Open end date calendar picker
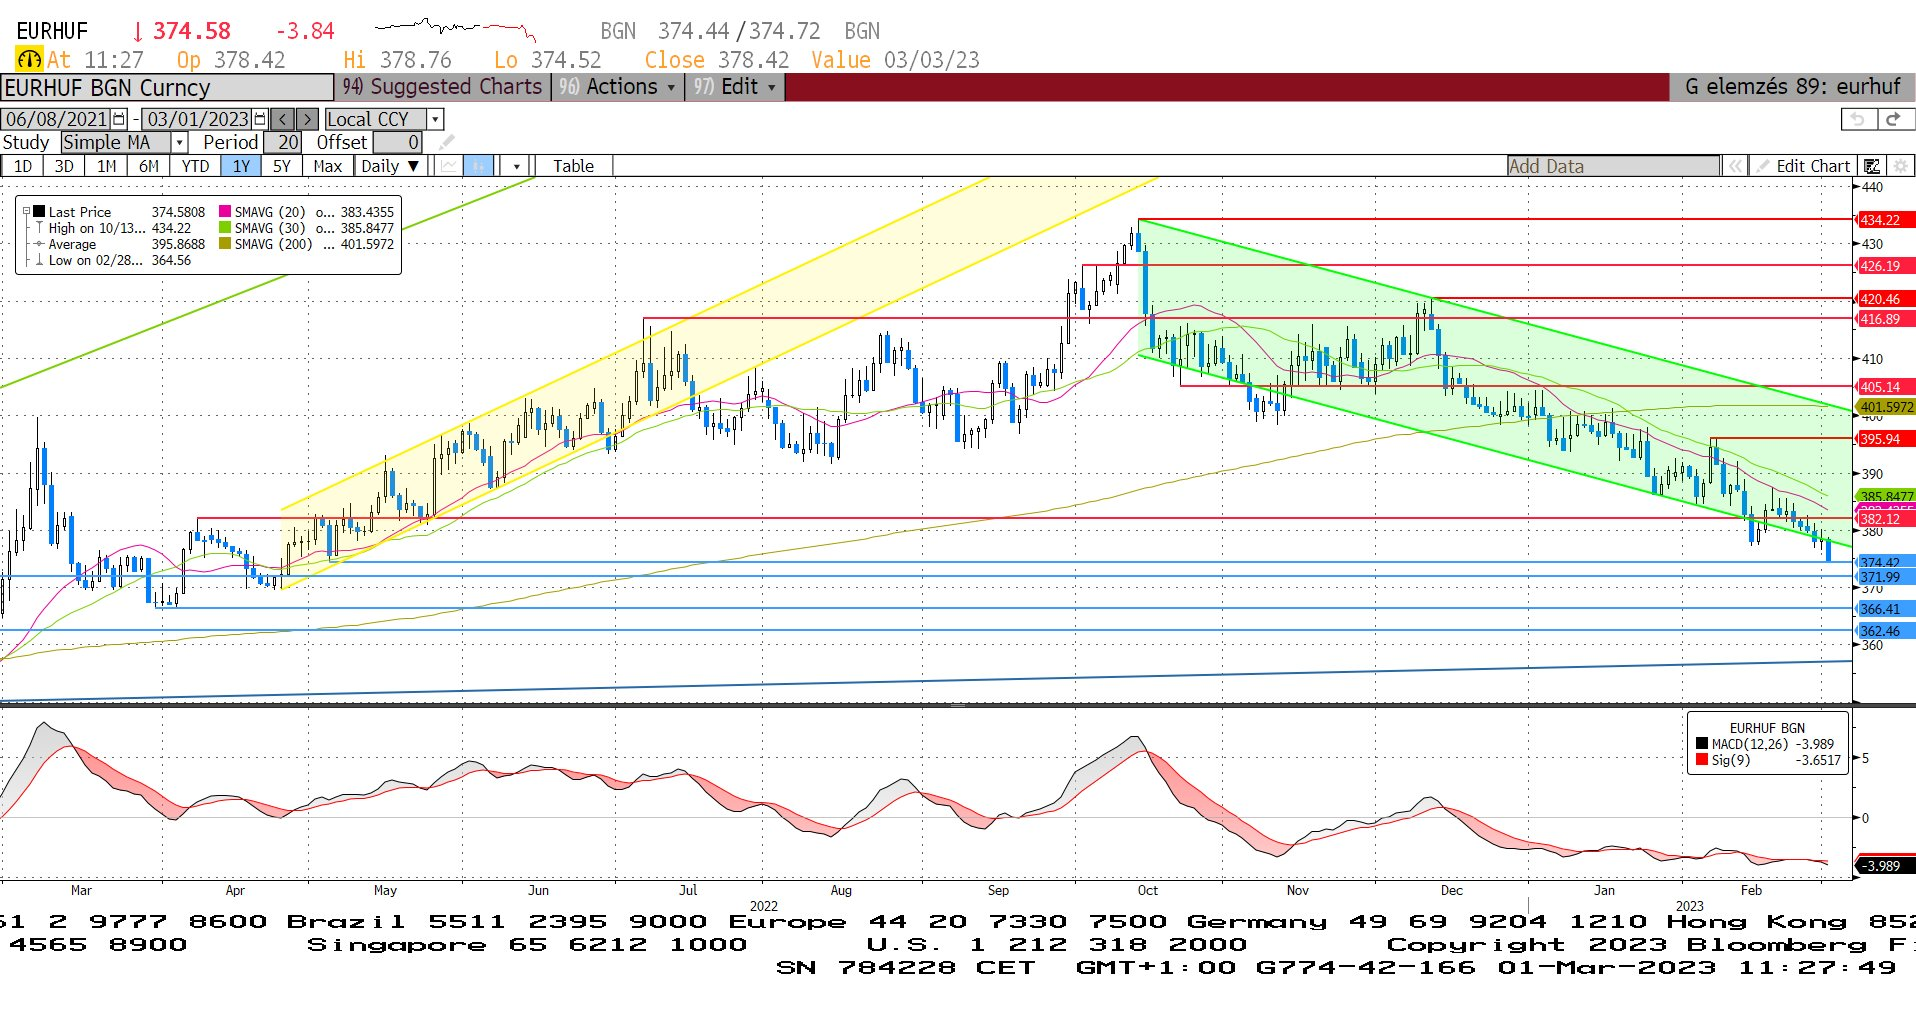Image resolution: width=1916 pixels, height=1023 pixels. click(260, 119)
